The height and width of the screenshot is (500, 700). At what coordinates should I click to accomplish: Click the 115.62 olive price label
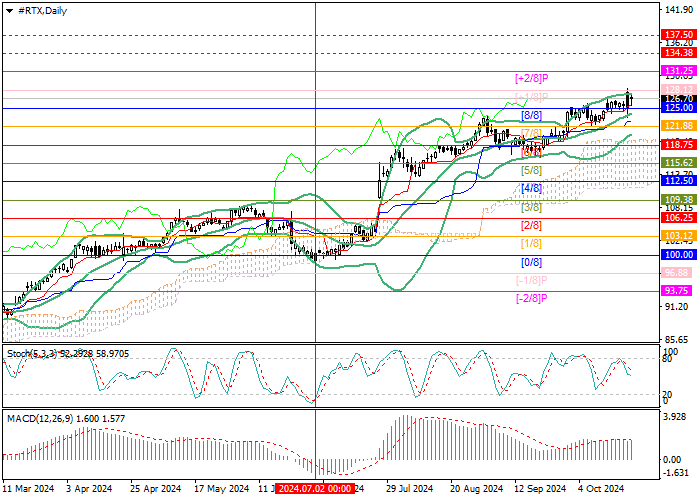(x=678, y=163)
